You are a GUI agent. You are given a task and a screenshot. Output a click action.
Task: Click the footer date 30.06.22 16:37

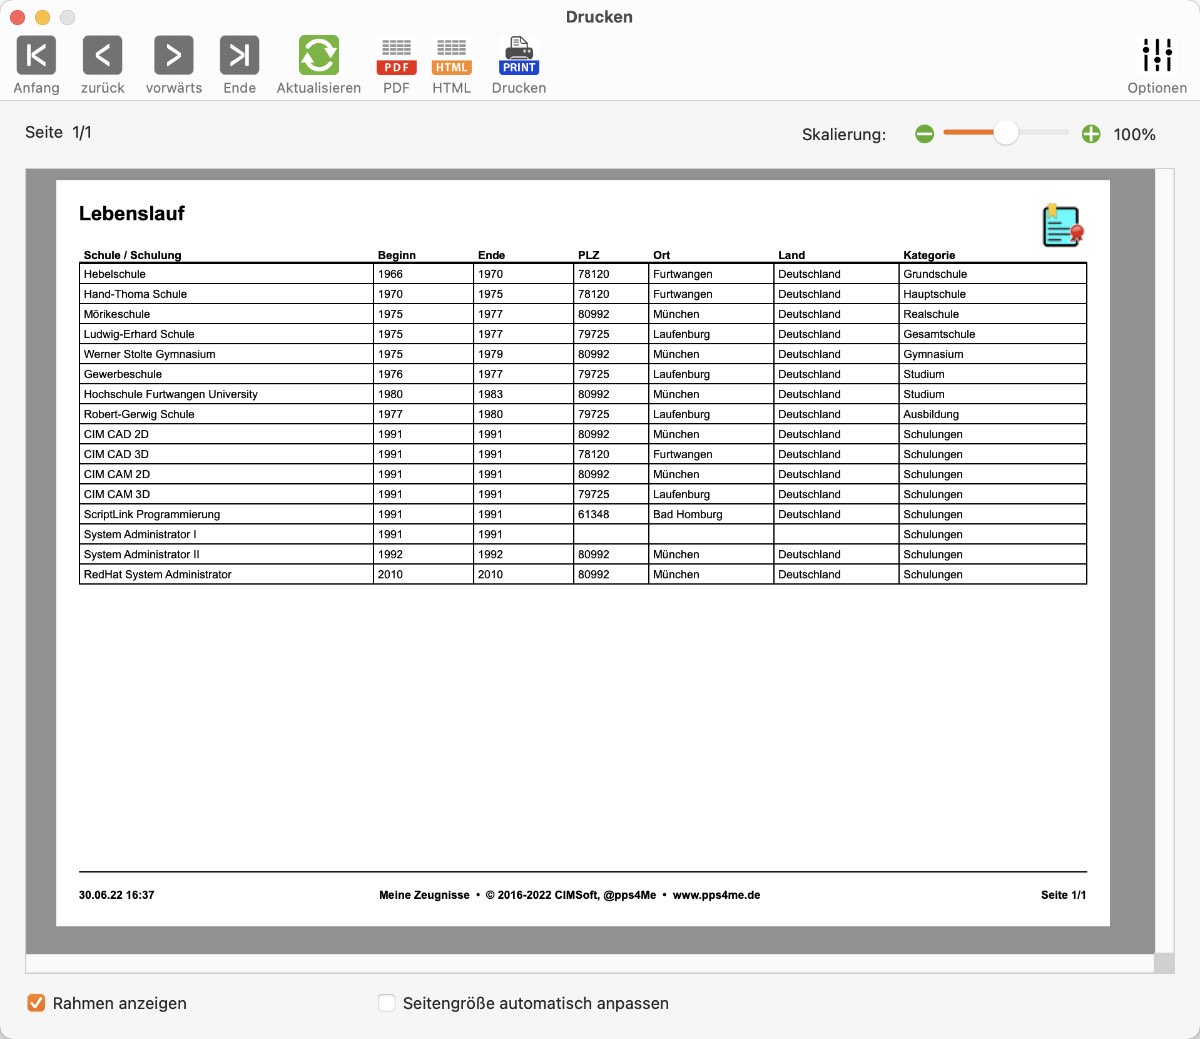point(117,895)
